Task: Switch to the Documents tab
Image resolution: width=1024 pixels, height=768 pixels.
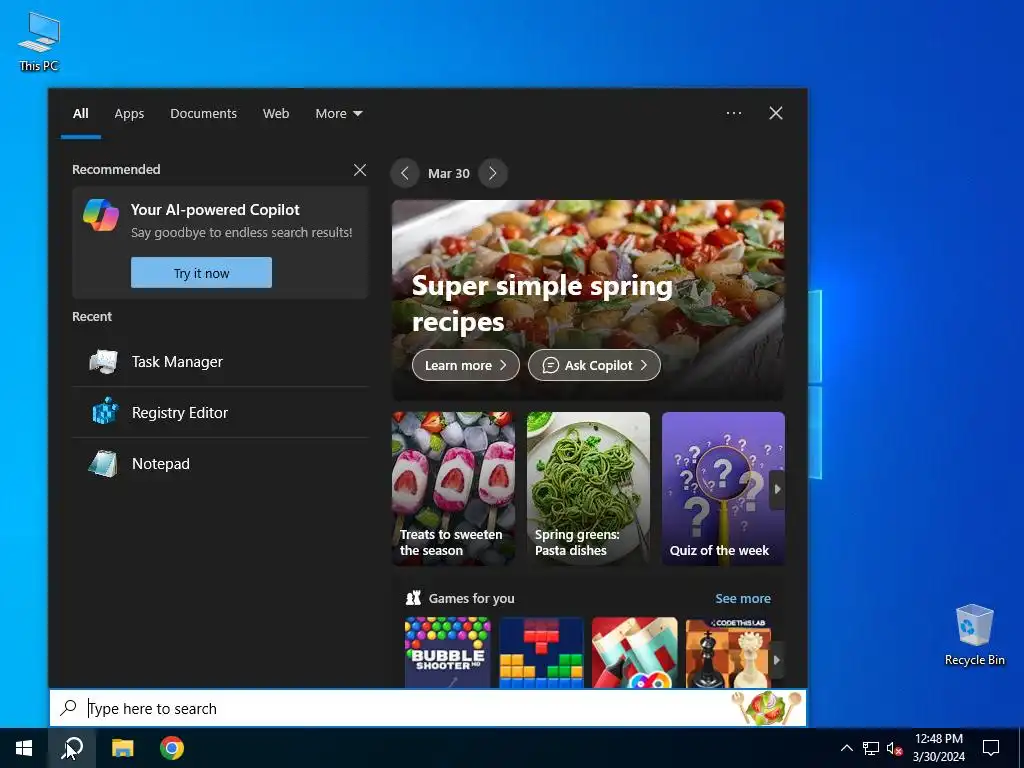Action: coord(203,114)
